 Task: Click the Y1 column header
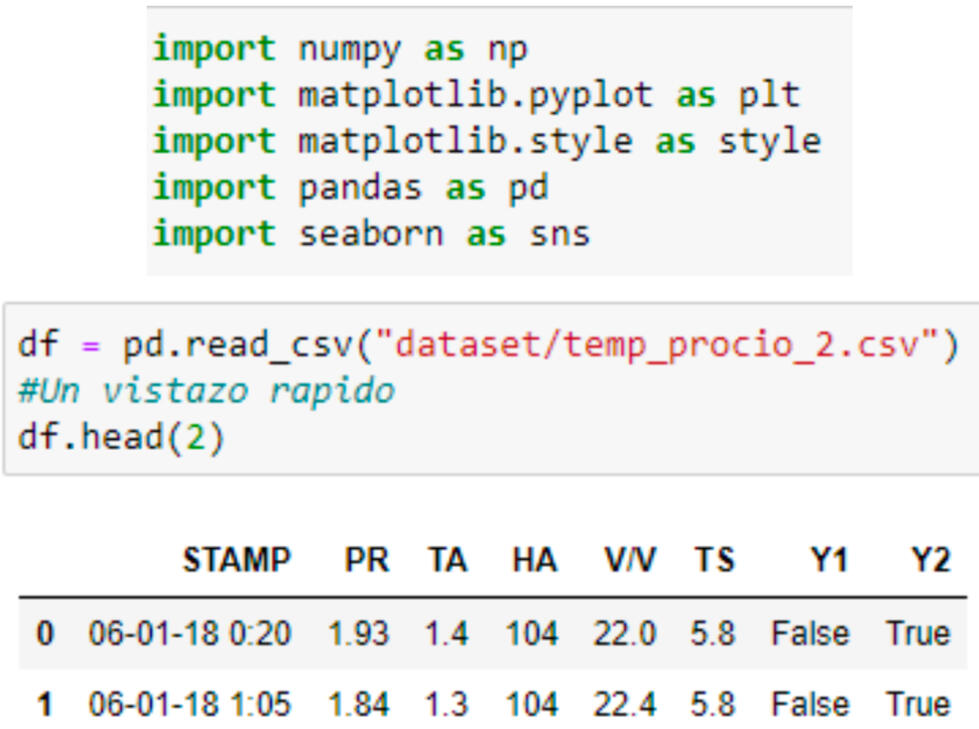[x=829, y=561]
